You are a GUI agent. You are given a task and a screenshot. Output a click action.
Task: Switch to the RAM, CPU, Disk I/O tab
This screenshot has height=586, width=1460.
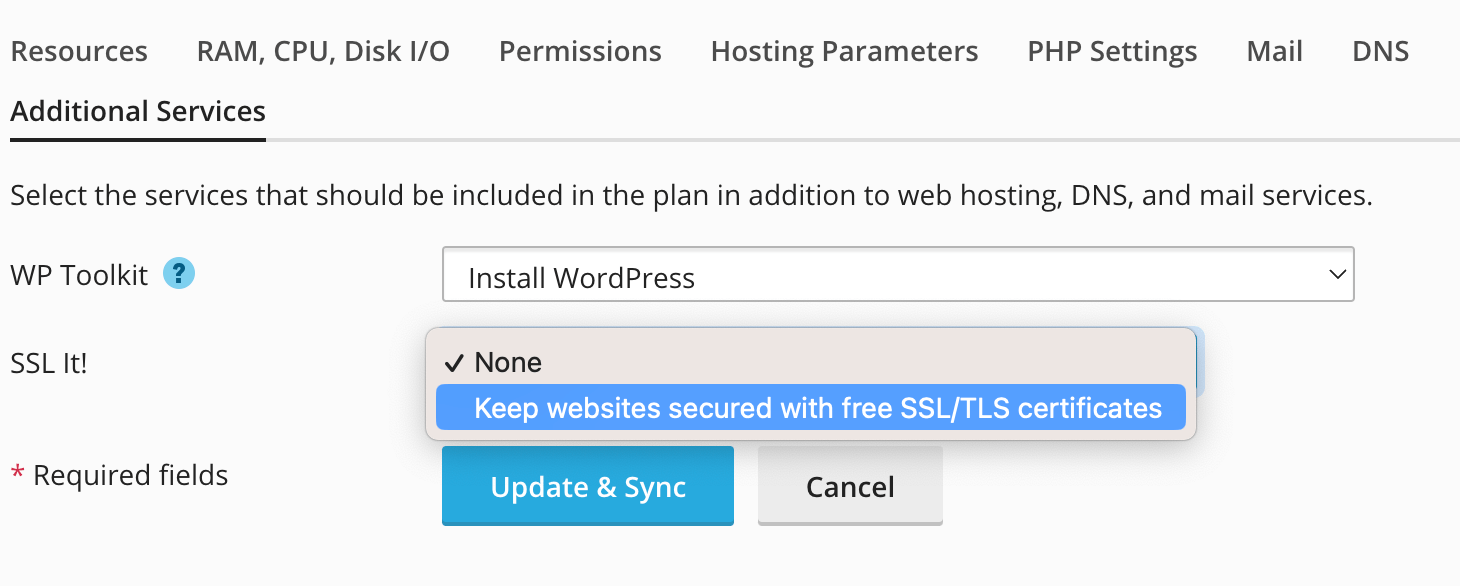coord(323,52)
